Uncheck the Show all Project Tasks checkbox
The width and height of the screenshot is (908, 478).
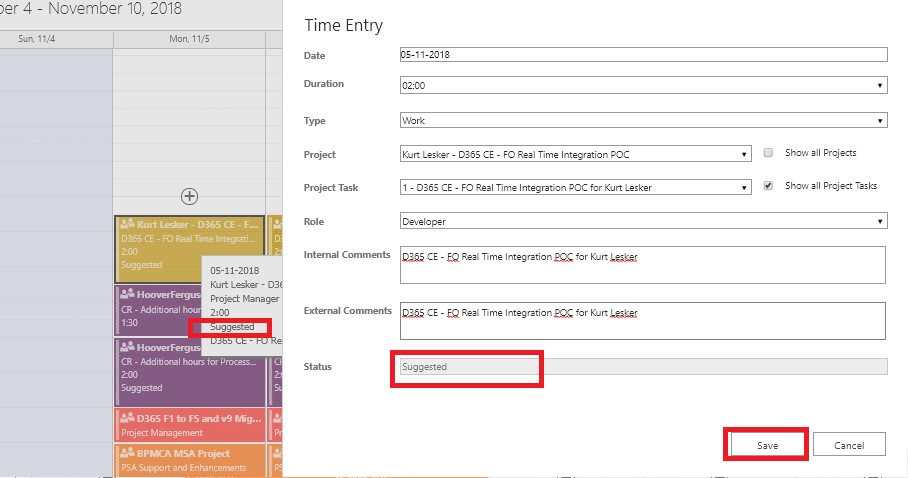(x=768, y=186)
